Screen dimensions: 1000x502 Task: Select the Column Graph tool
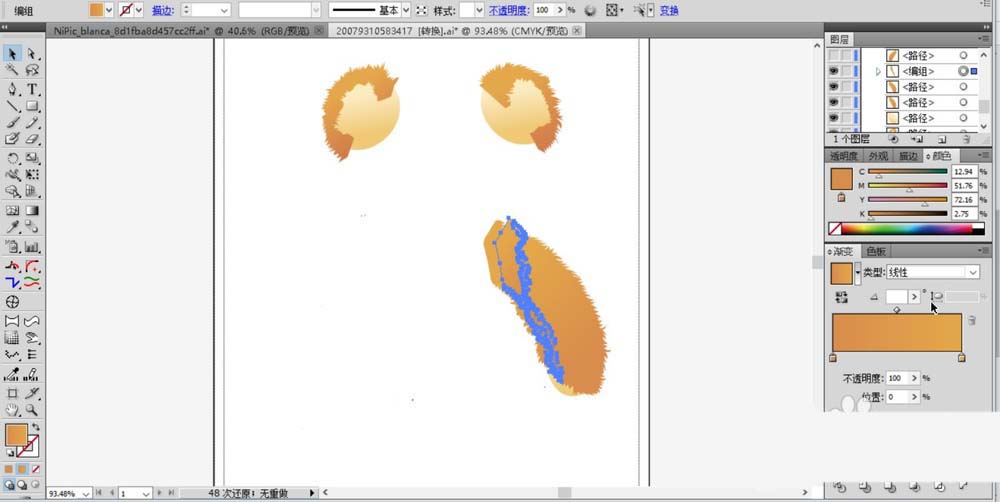(32, 246)
